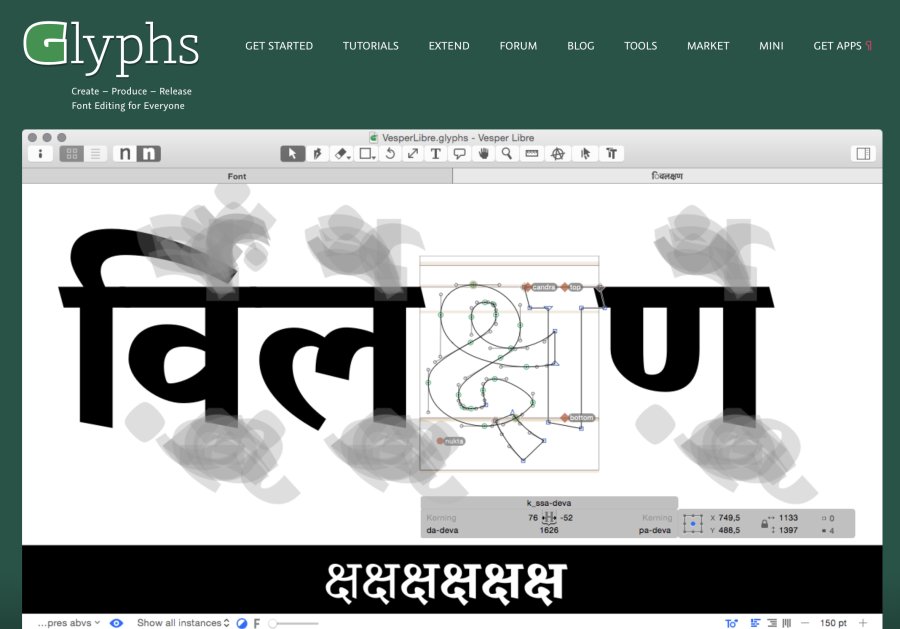900x629 pixels.
Task: Adjust the preview size slider
Action: [290, 622]
